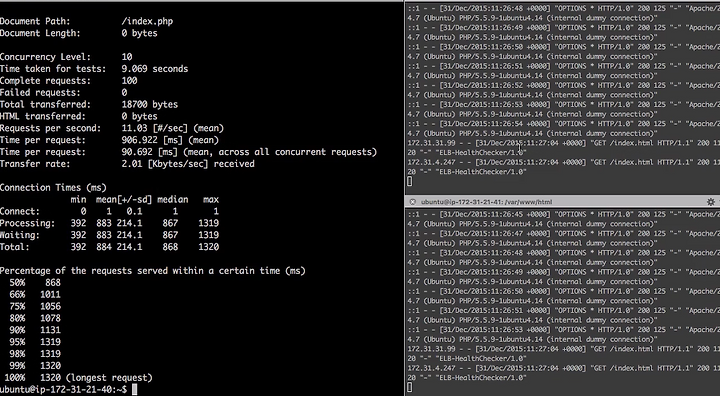Click the Total: row label in connection times
The height and width of the screenshot is (396, 720).
coord(15,247)
